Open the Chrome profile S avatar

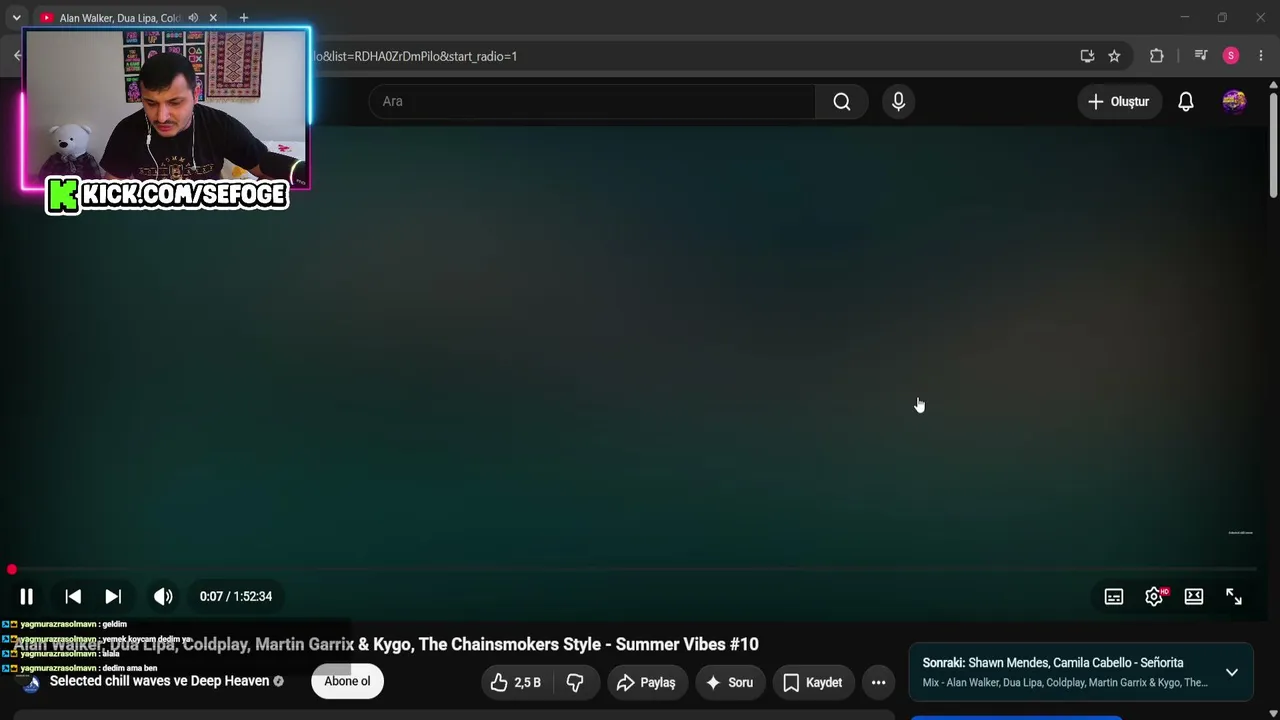tap(1231, 56)
